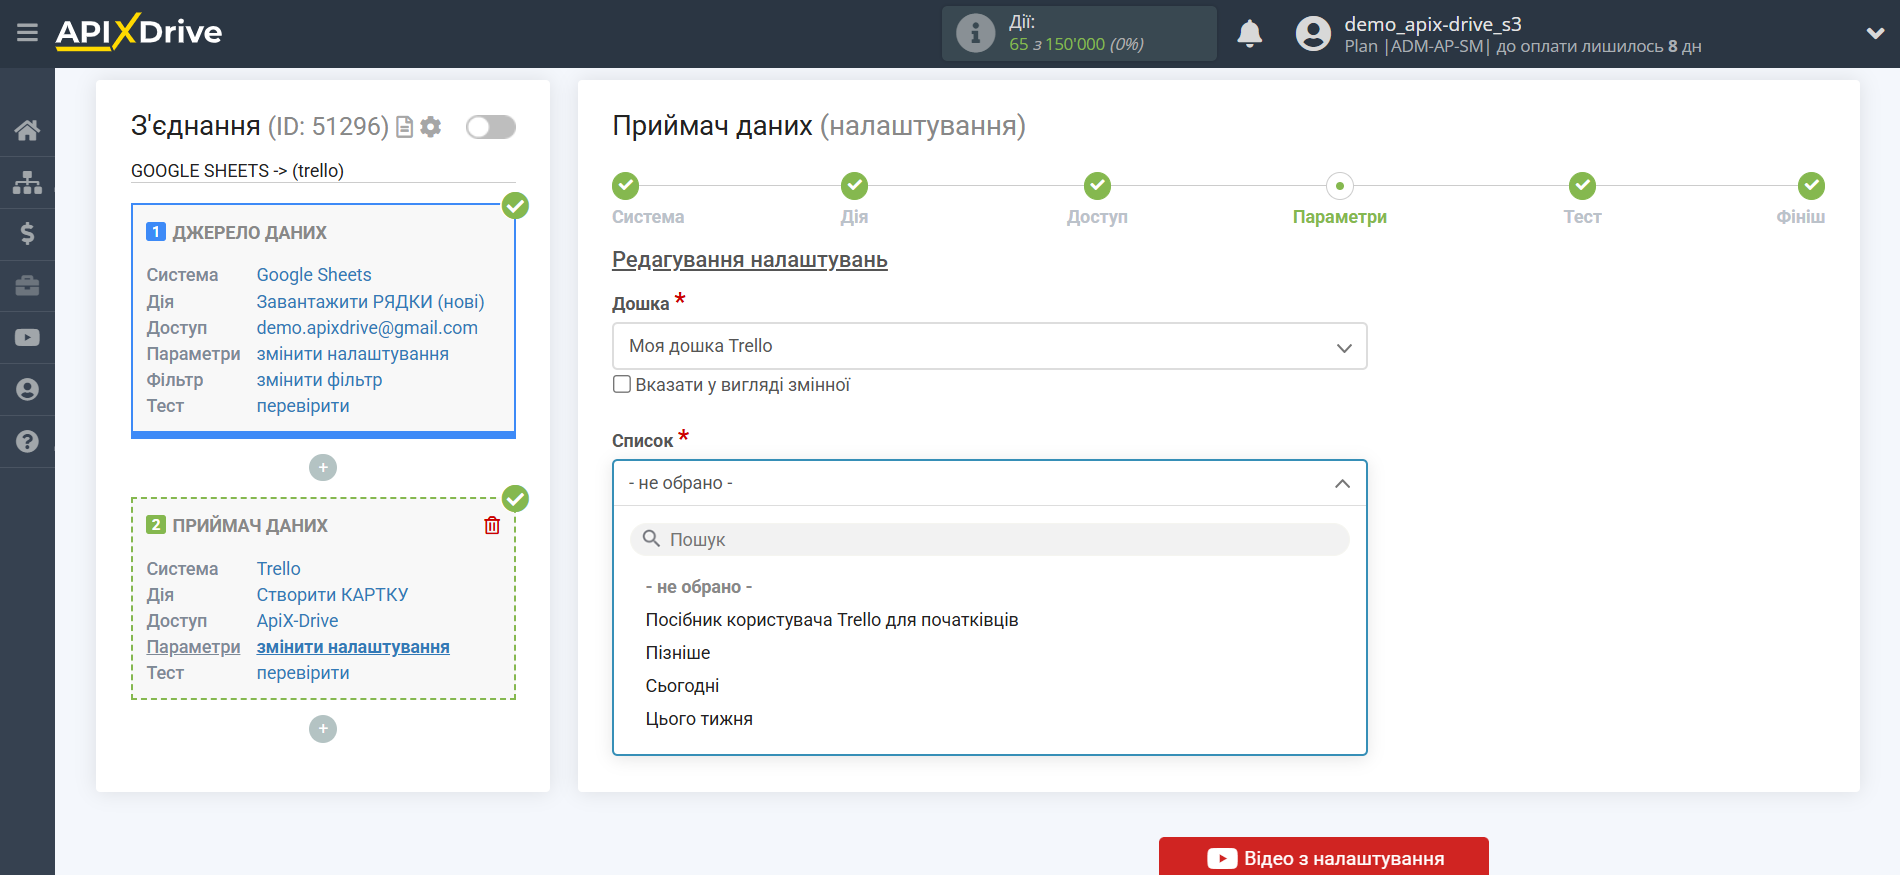Select the '- не обрано -' option in the list
1900x875 pixels.
[x=698, y=587]
